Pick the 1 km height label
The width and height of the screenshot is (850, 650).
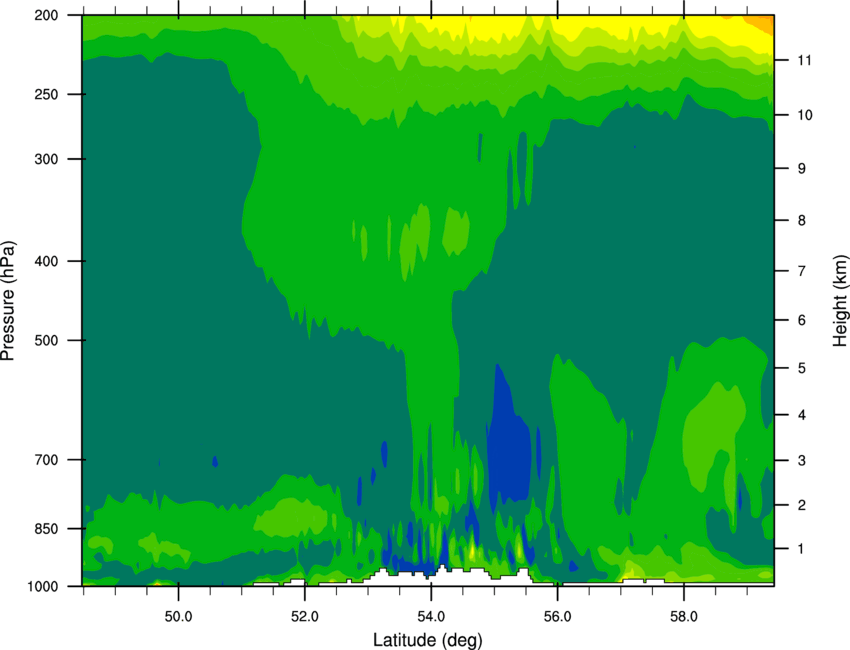coord(801,549)
